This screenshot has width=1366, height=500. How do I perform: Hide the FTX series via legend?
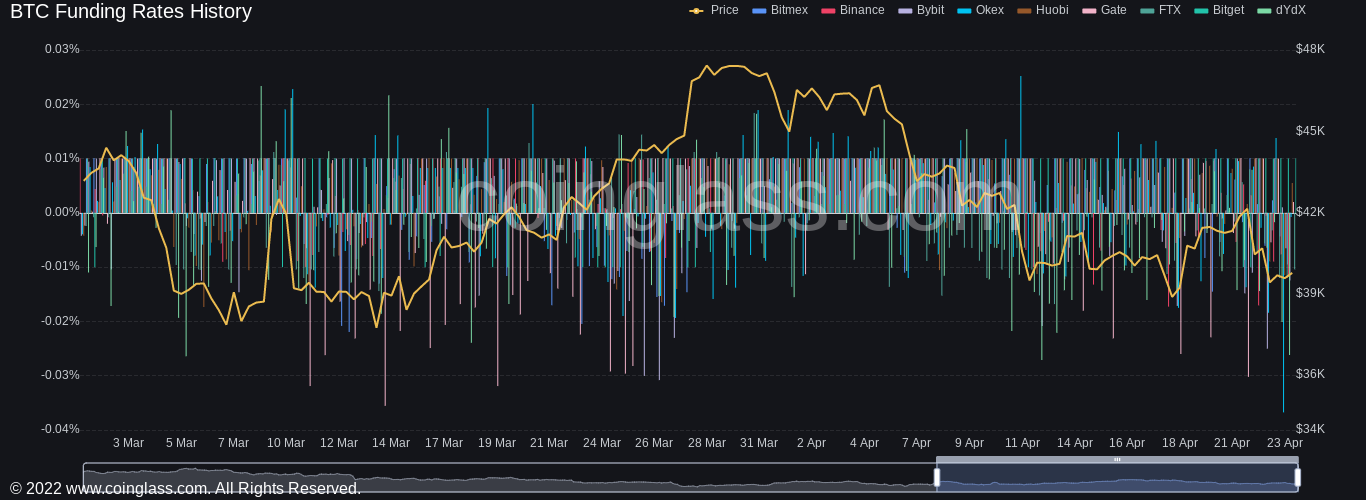click(x=1160, y=10)
